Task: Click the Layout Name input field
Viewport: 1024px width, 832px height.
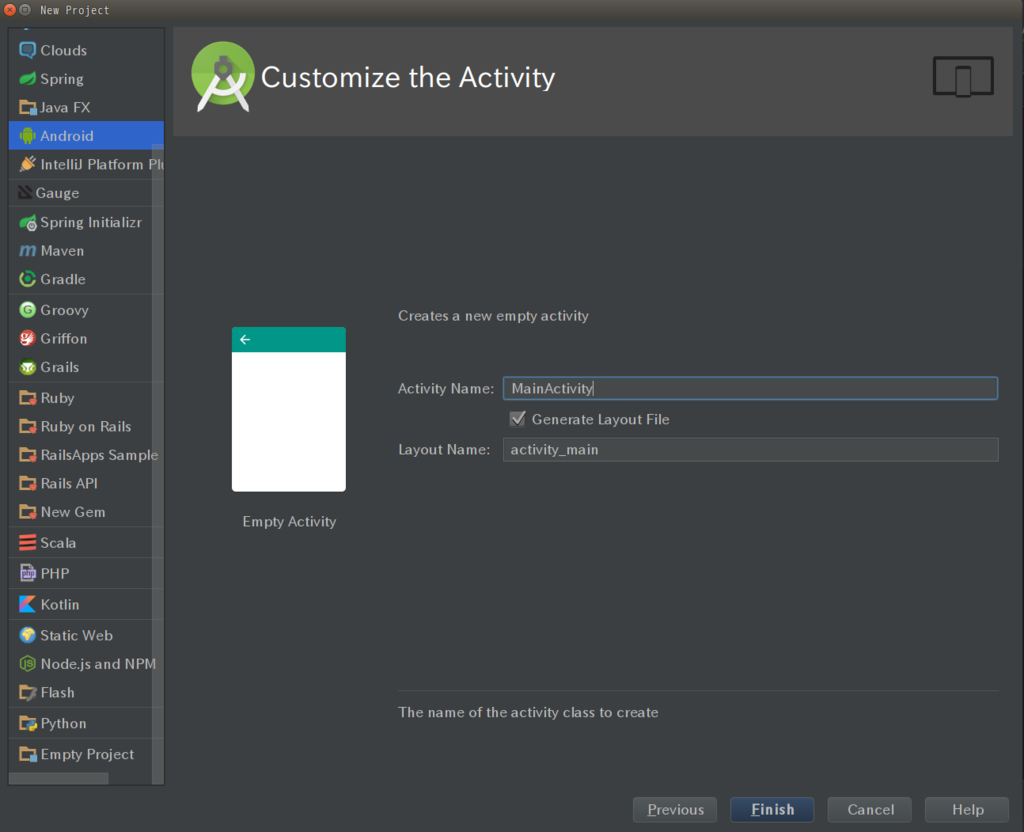Action: [750, 450]
